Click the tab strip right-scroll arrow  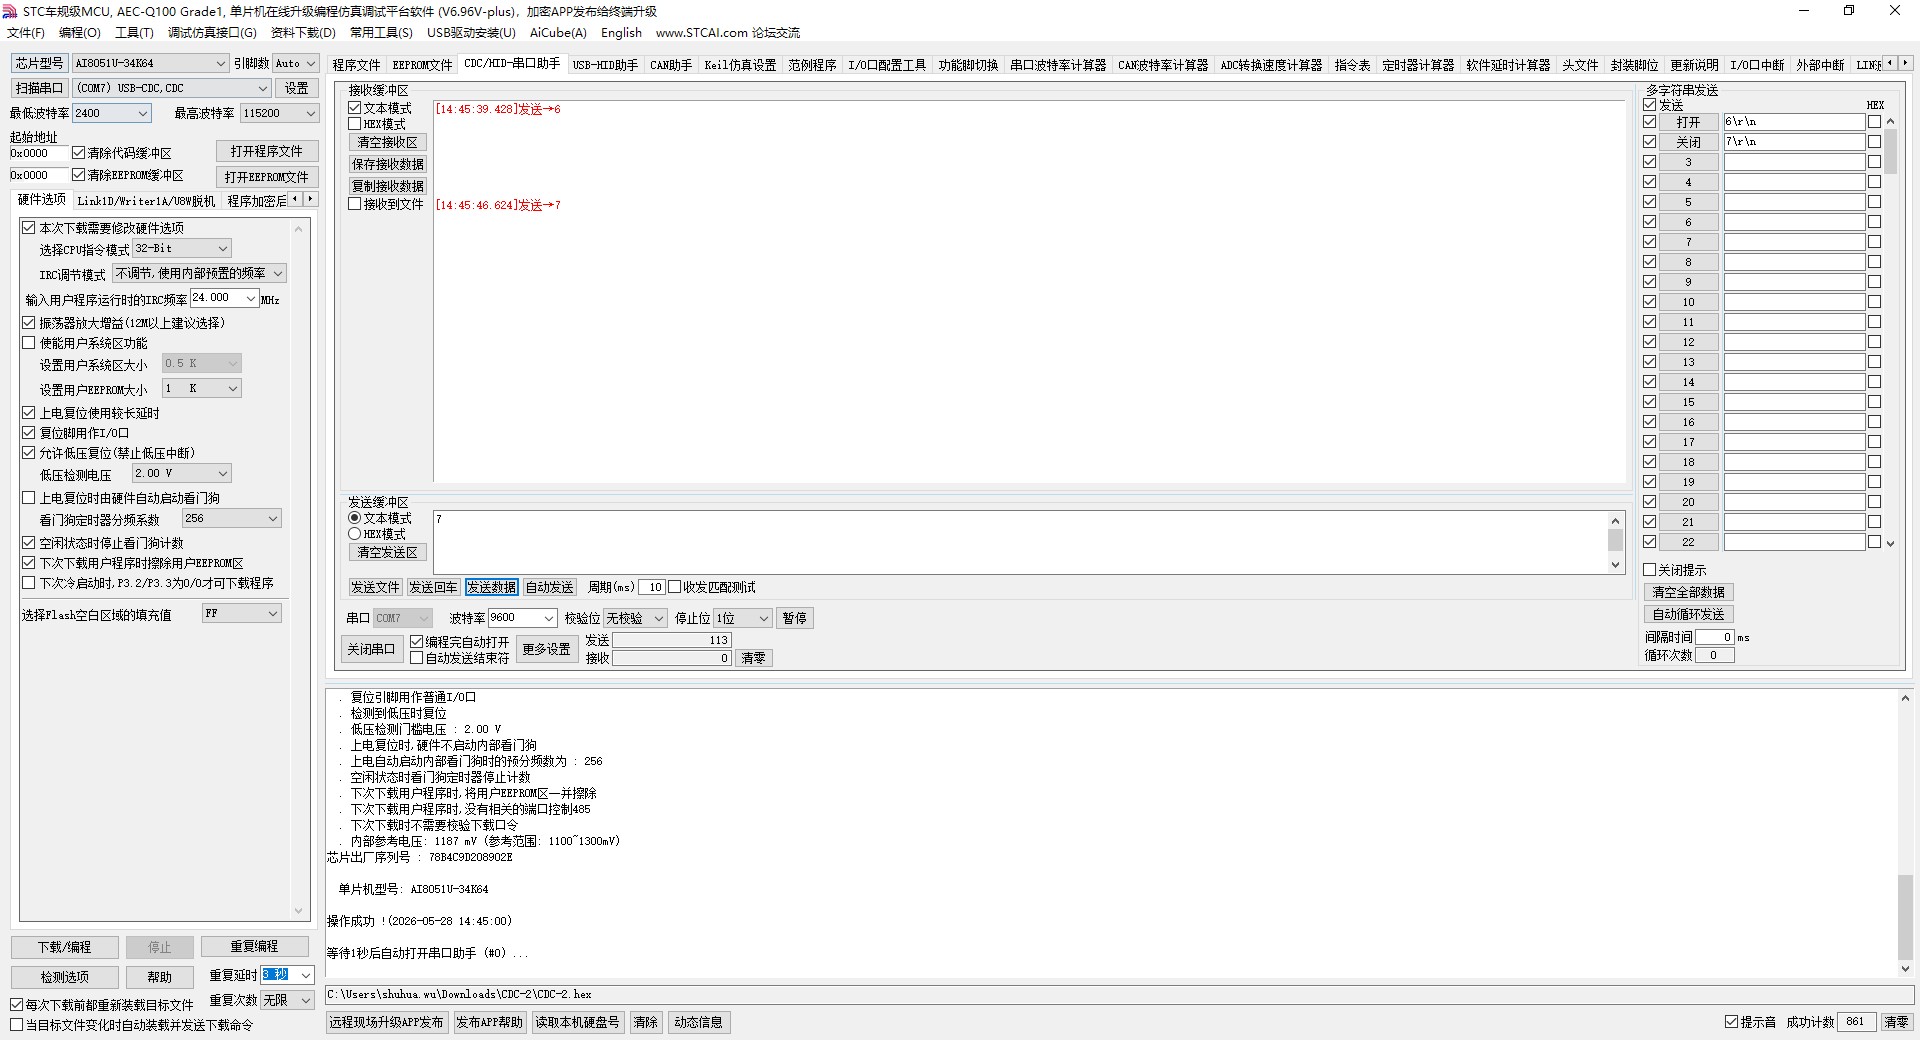coord(1904,63)
